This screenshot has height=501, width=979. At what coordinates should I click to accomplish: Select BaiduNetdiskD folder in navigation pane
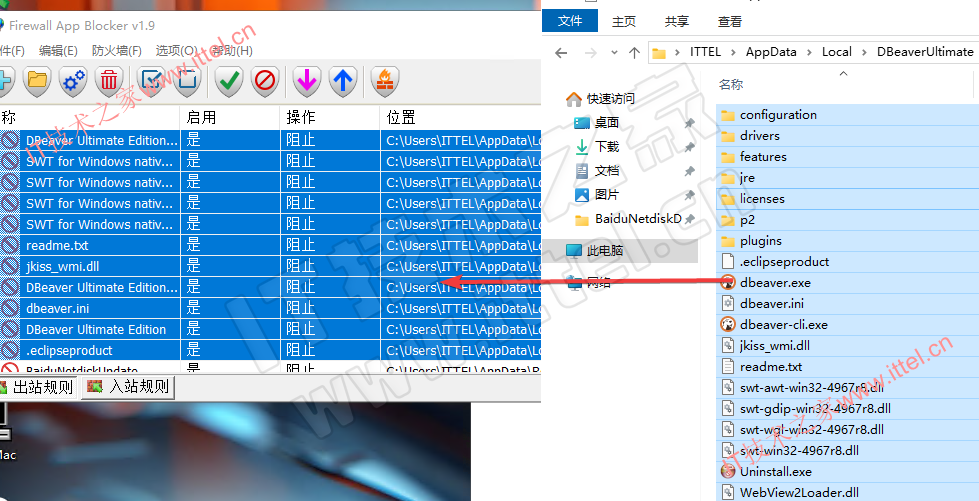tap(637, 219)
